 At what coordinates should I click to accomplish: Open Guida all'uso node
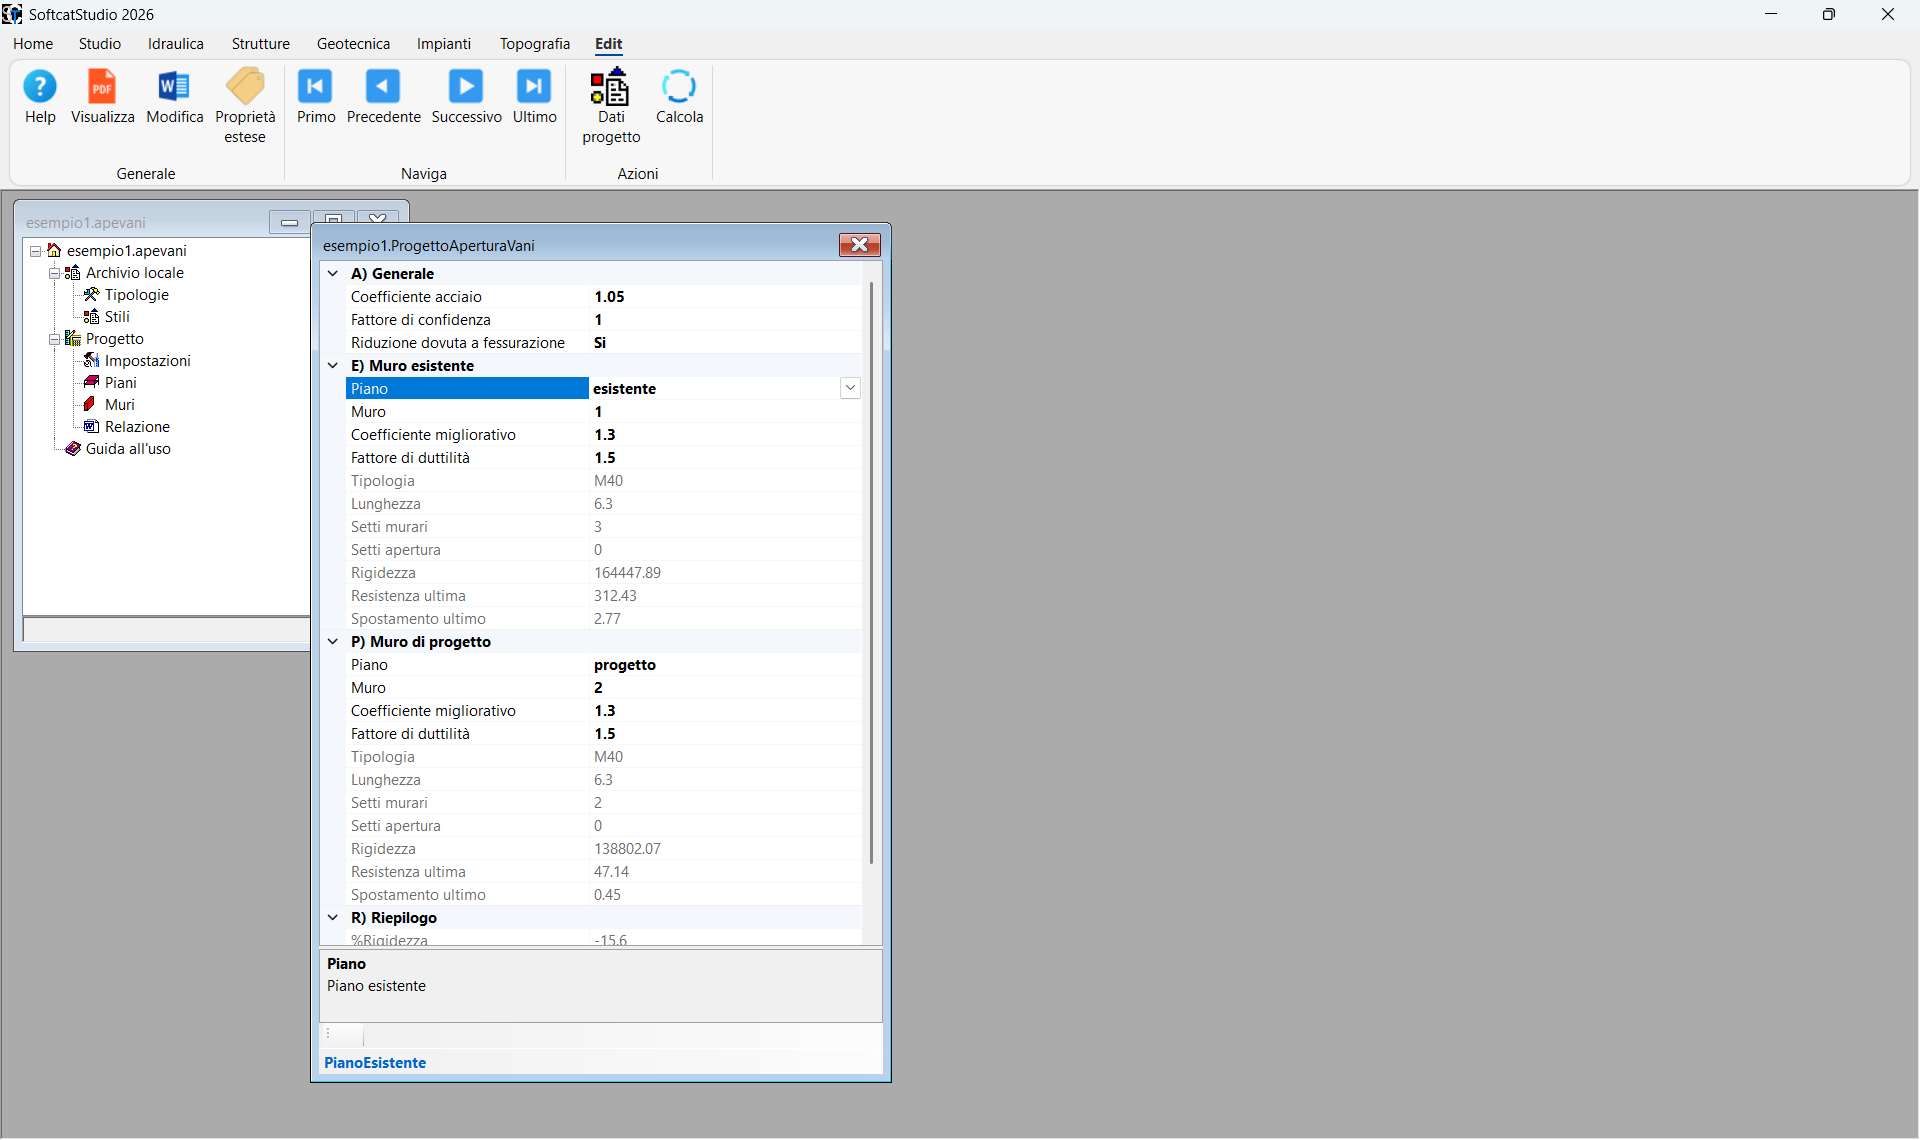pos(128,449)
